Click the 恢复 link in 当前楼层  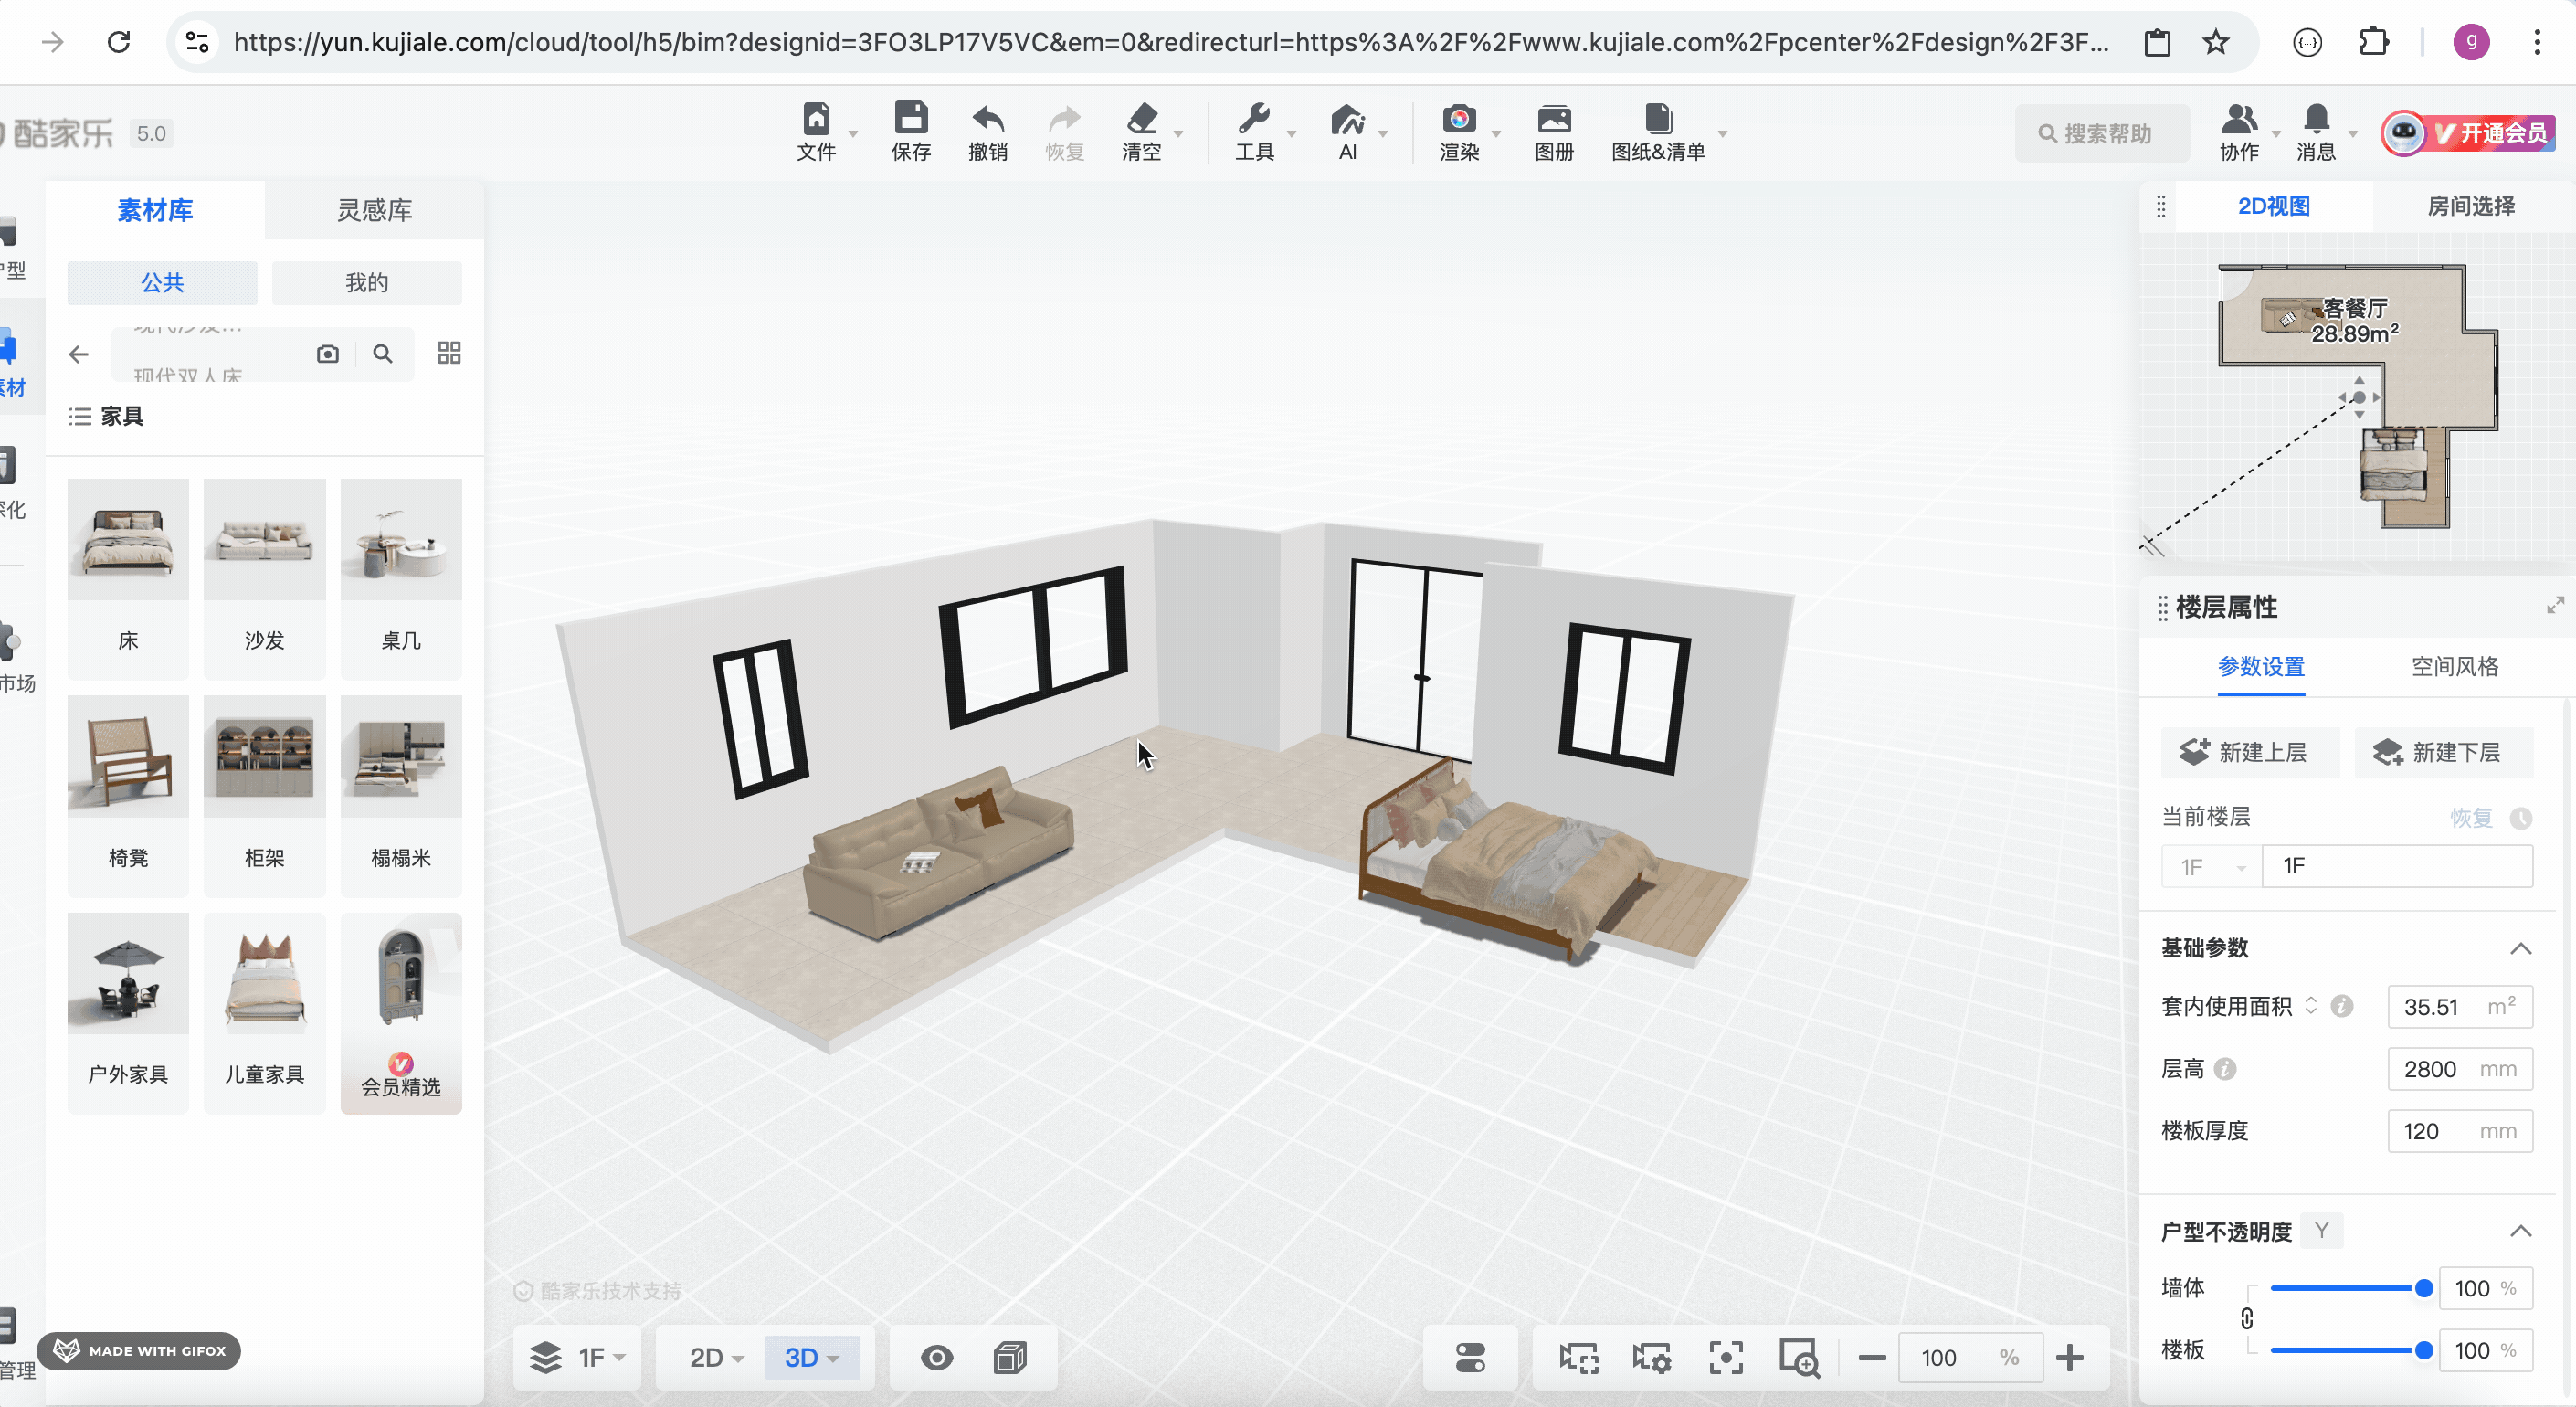click(2471, 818)
